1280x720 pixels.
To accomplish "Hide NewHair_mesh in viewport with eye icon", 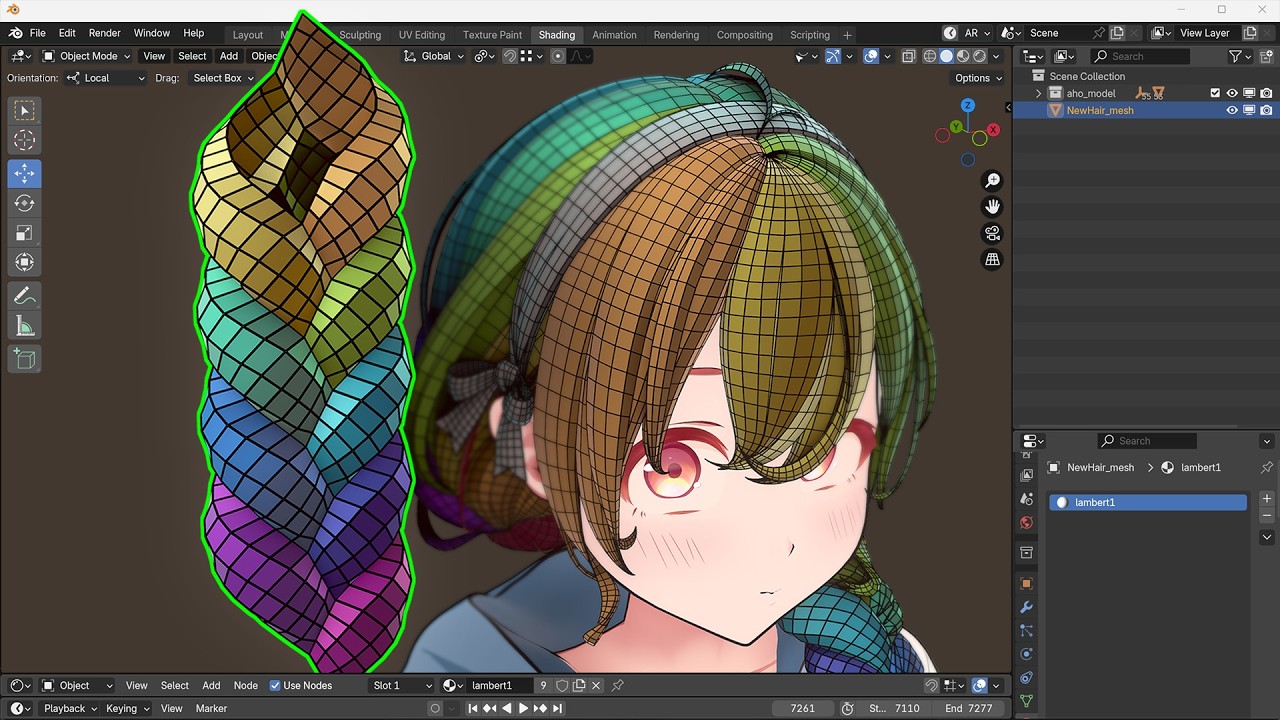I will [x=1232, y=110].
